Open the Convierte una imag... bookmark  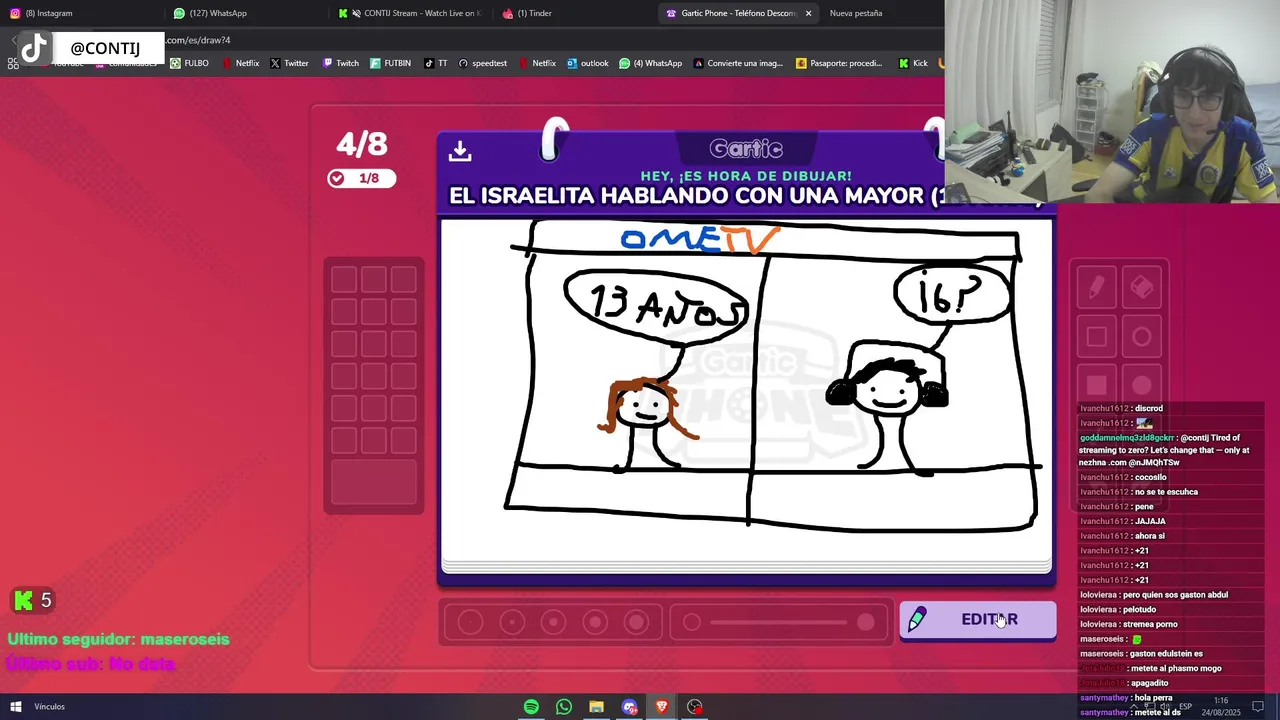tap(738, 63)
